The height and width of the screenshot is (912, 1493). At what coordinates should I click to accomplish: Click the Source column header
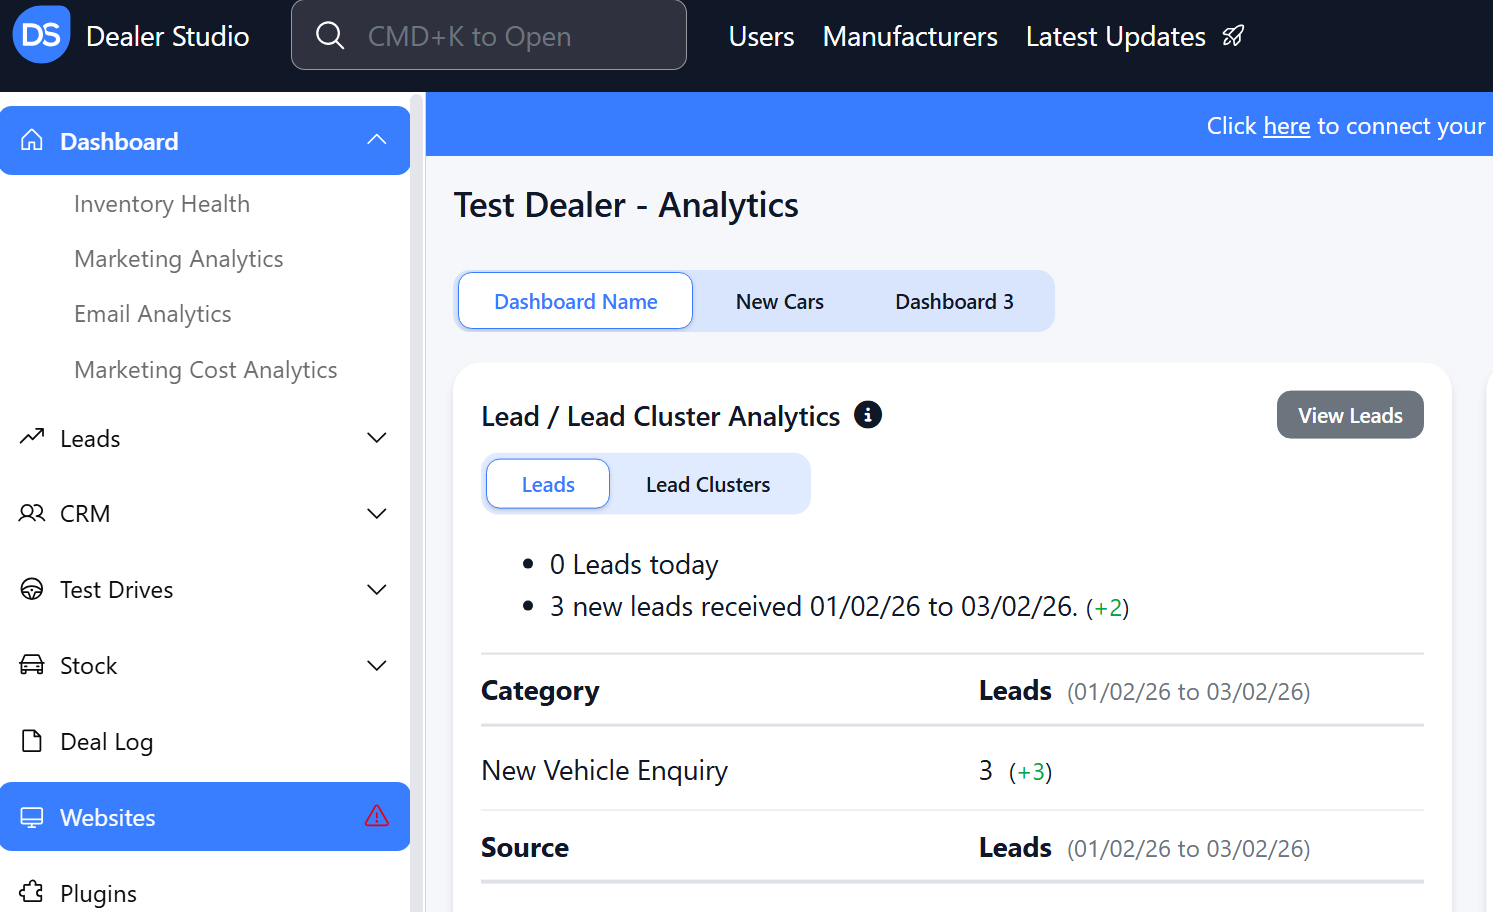(x=525, y=848)
